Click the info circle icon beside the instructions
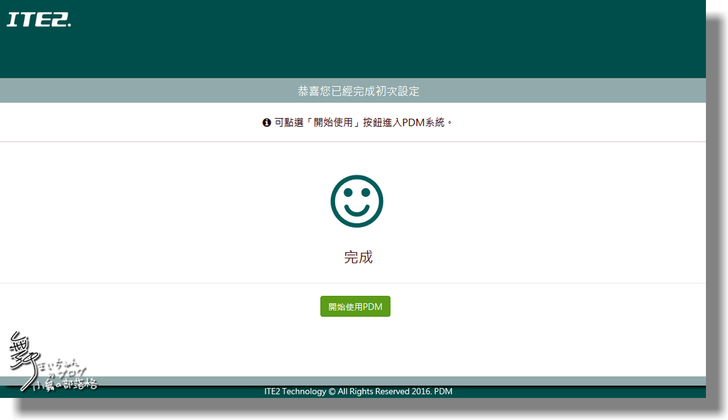Image resolution: width=728 pixels, height=420 pixels. coord(266,122)
